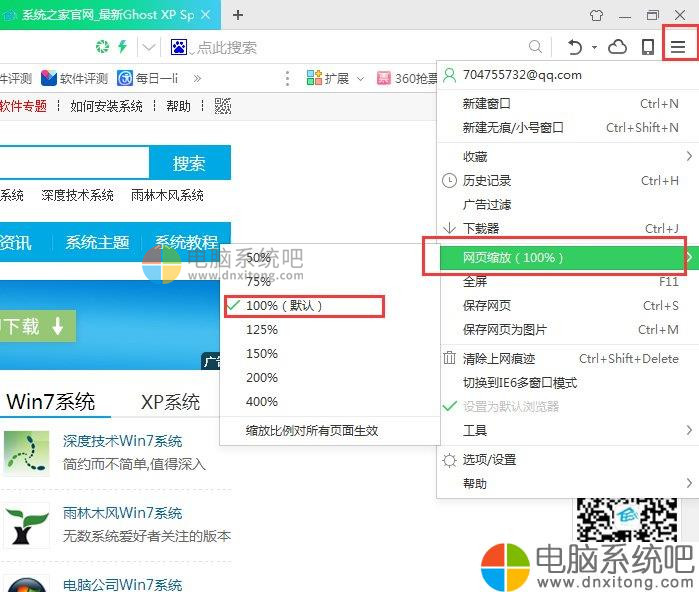Viewport: 699px width, 592px height.
Task: Open 选项/设置 with gear icon
Action: tap(567, 460)
